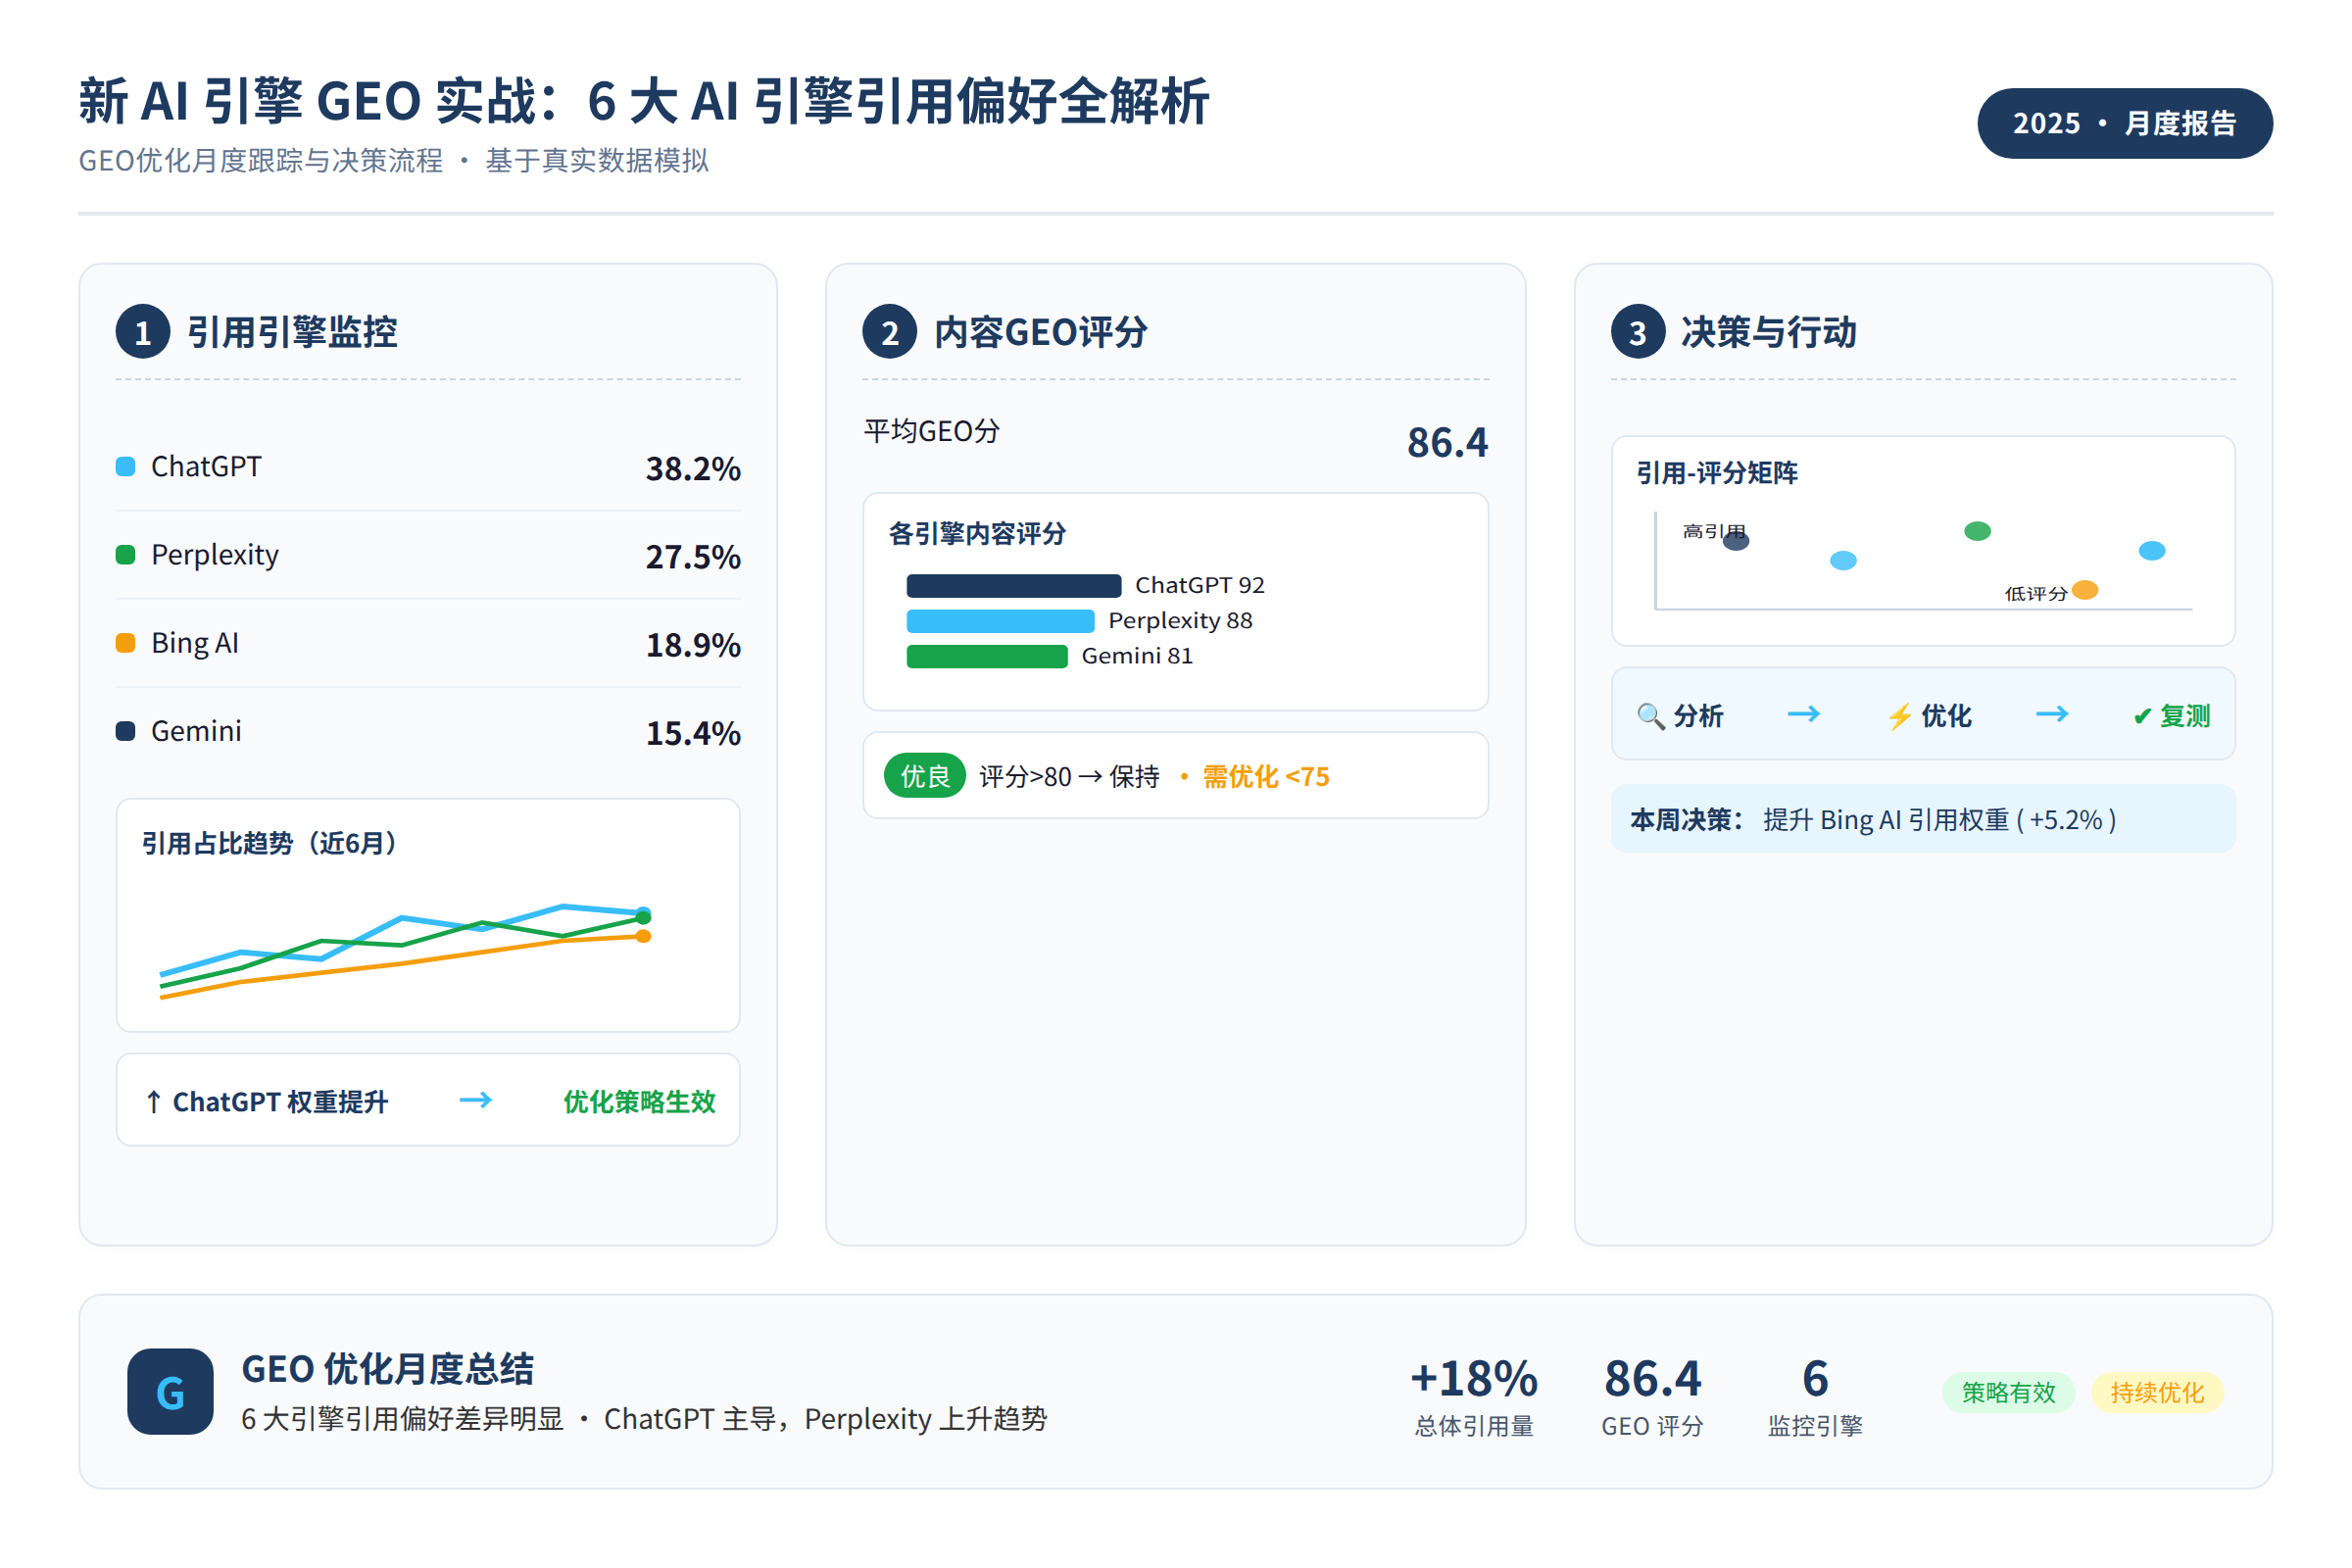This screenshot has width=2352, height=1568.
Task: Click the 引用-评分矩阵 card title
Action: (x=1717, y=473)
